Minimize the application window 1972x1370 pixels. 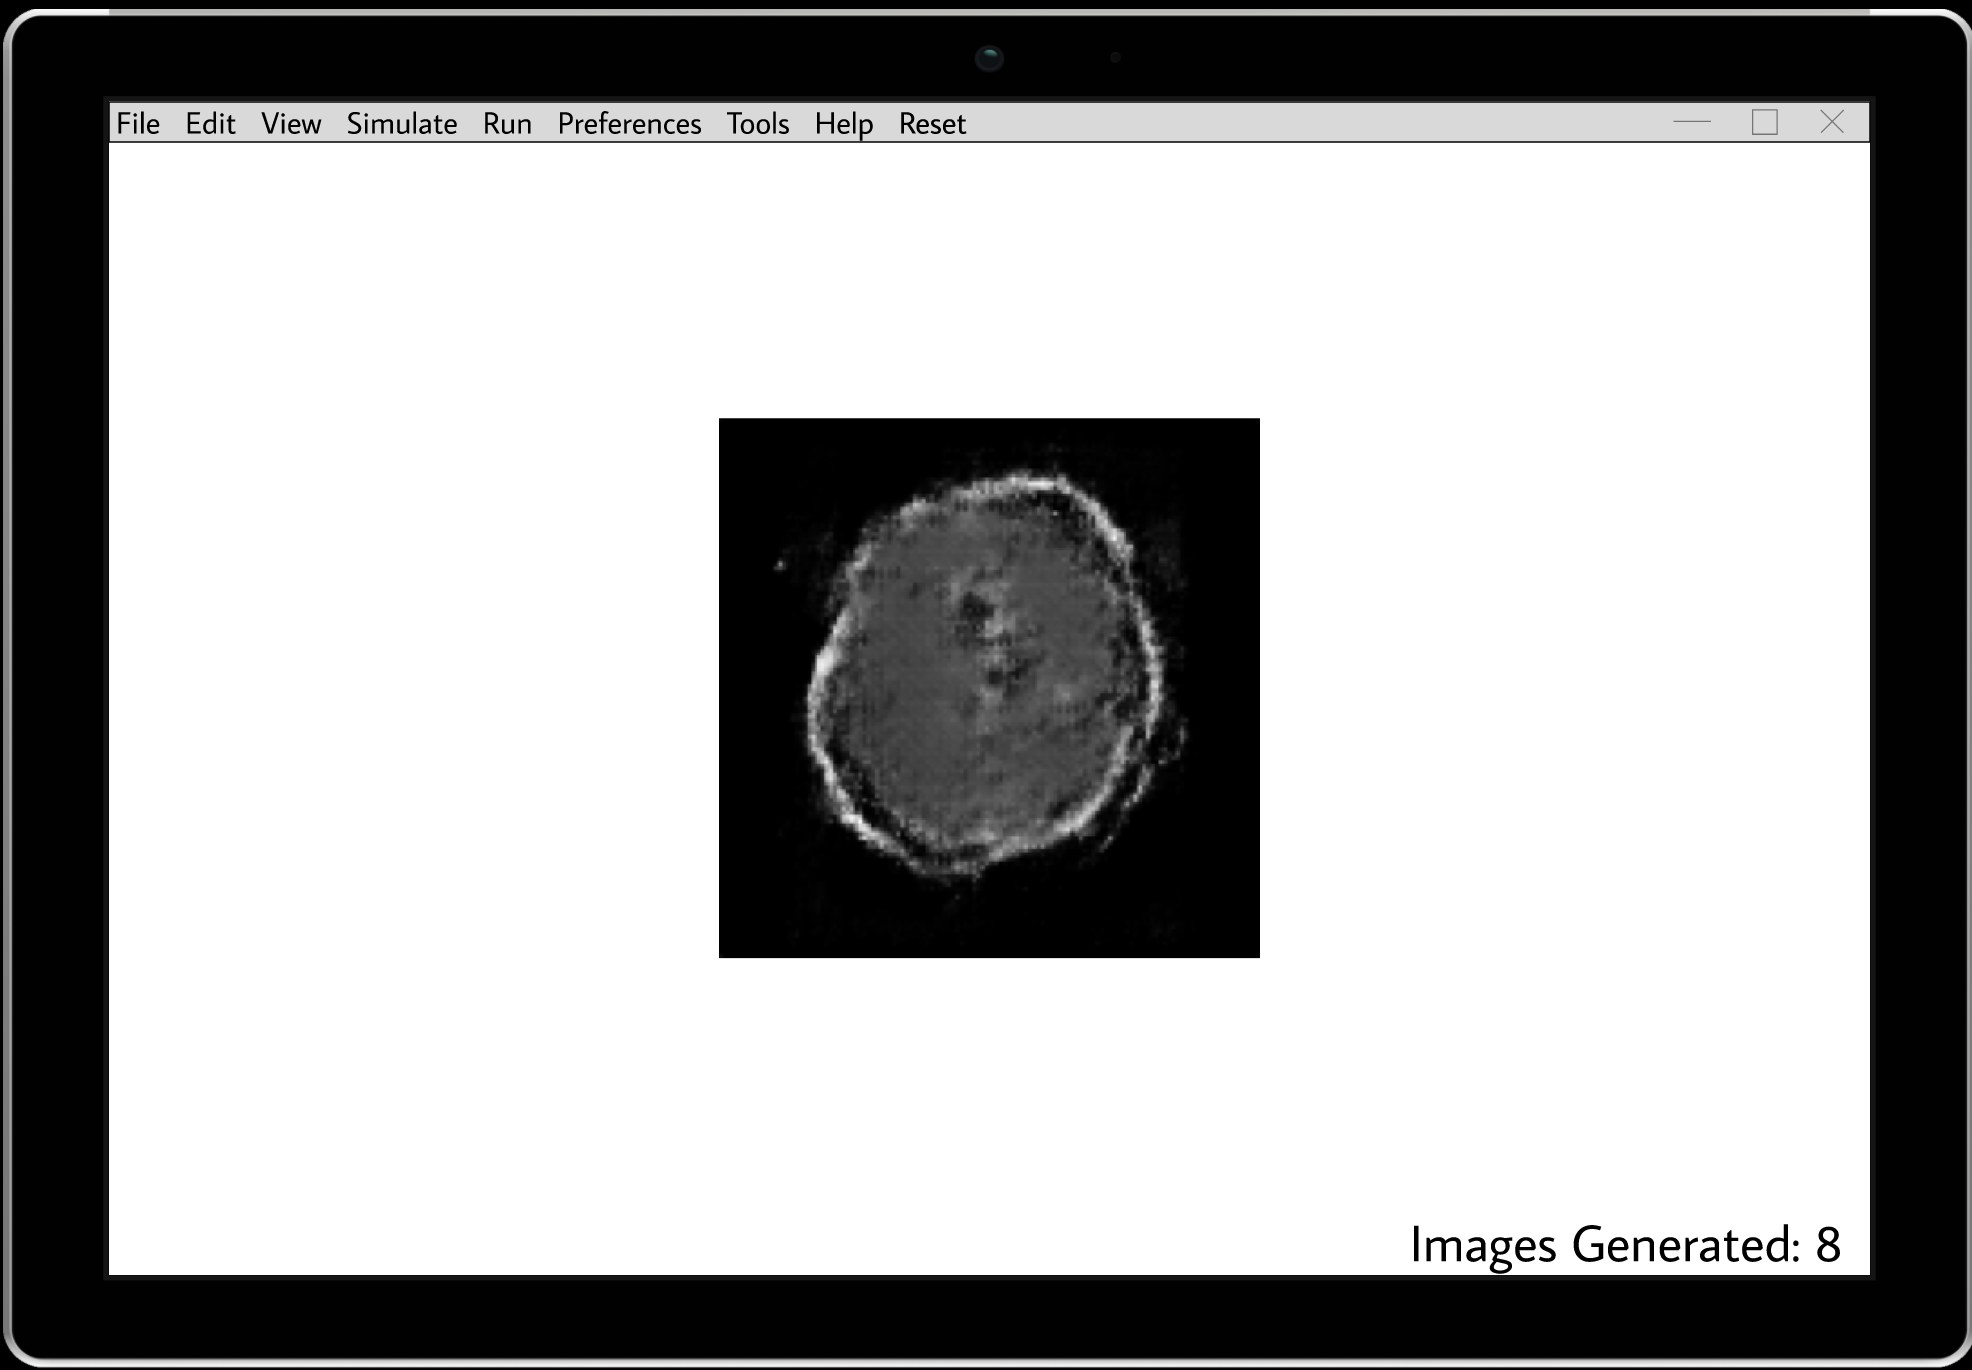click(x=1692, y=122)
